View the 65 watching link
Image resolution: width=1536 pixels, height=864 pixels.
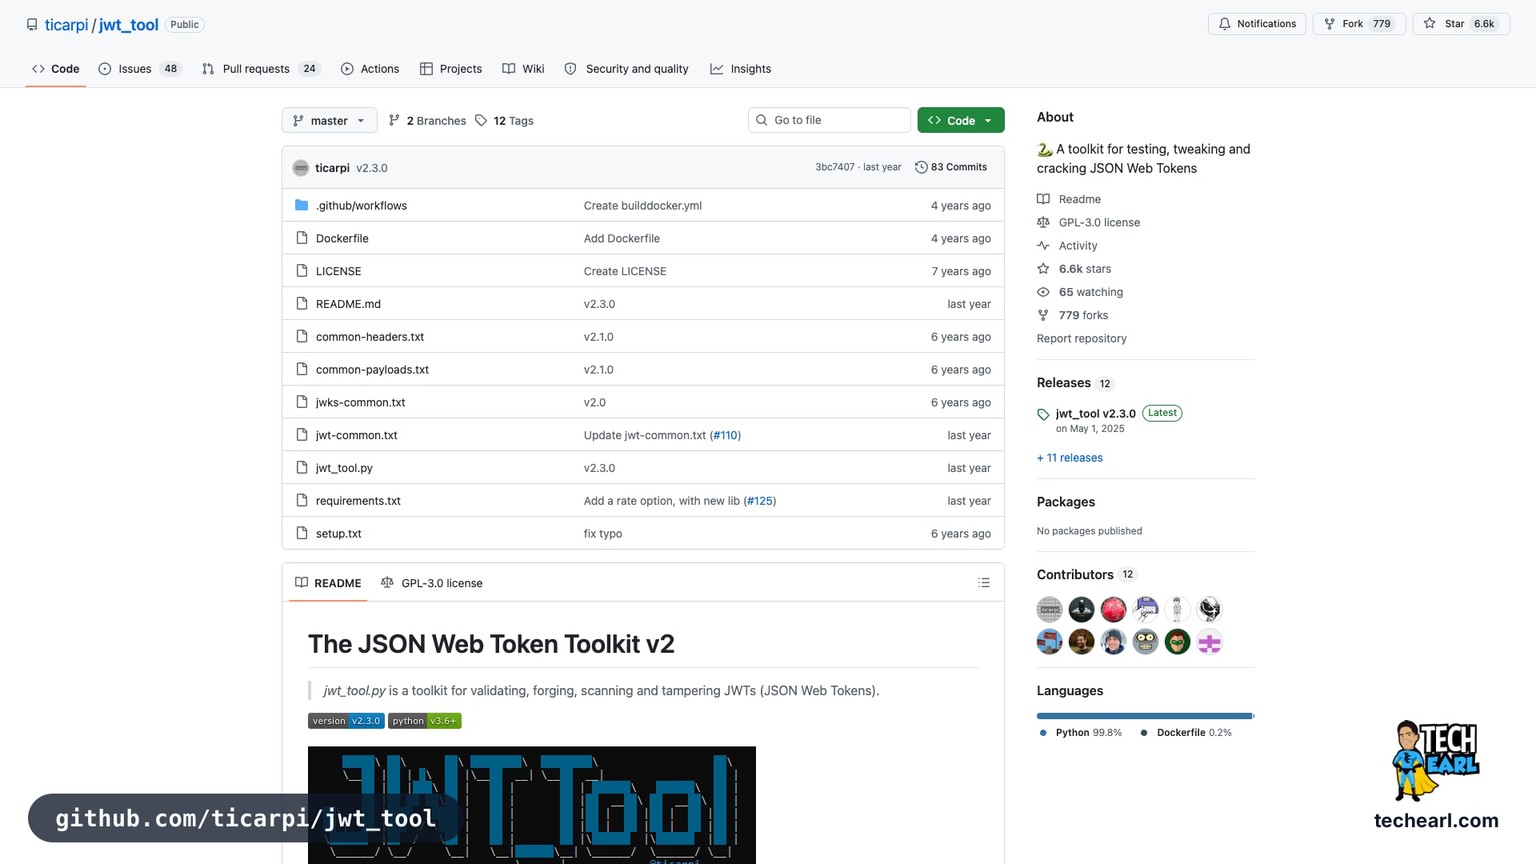pos(1080,292)
